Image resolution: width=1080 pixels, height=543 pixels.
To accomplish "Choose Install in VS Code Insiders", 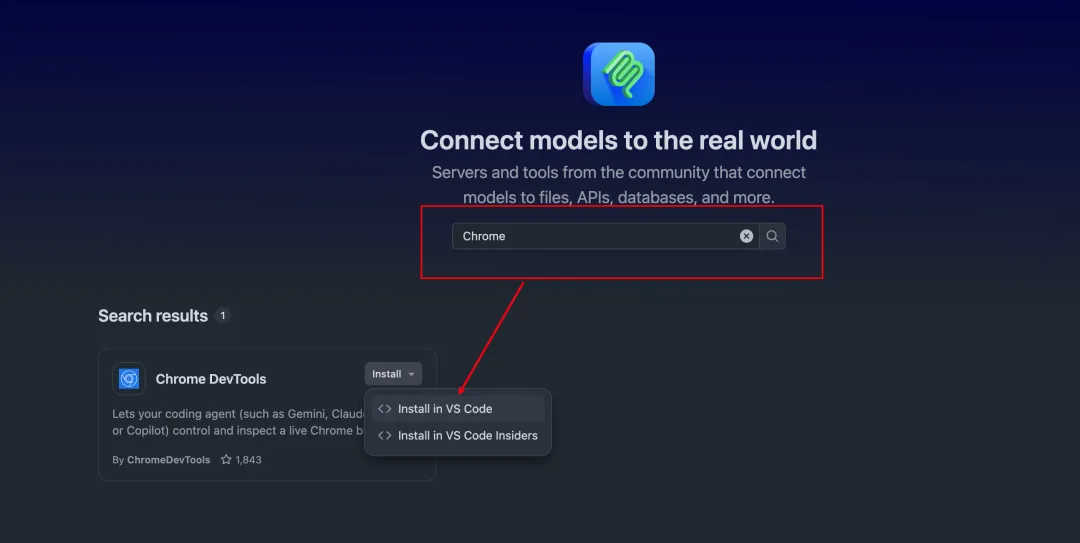I will [x=458, y=436].
